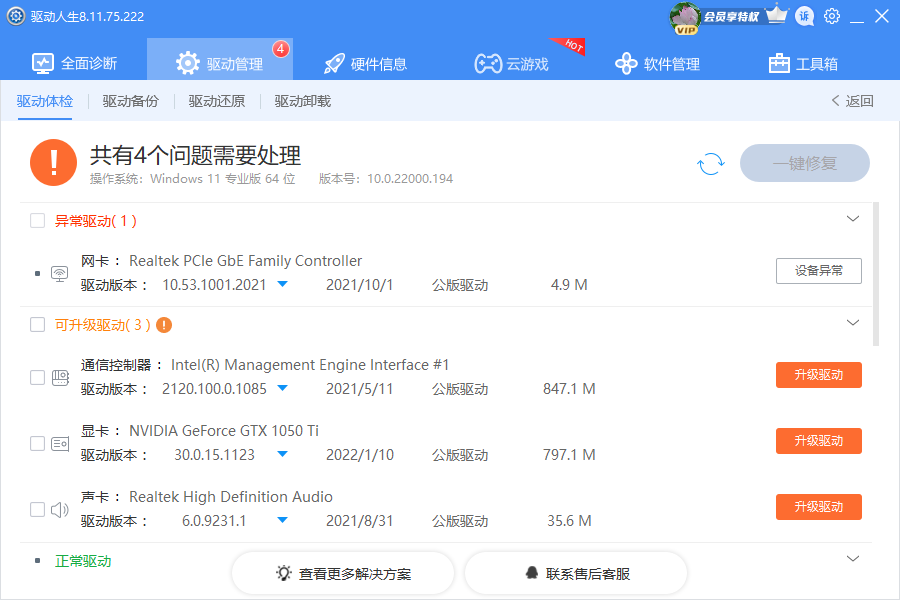Click the HOT ribbon on 云游戏
The width and height of the screenshot is (900, 600).
[569, 46]
